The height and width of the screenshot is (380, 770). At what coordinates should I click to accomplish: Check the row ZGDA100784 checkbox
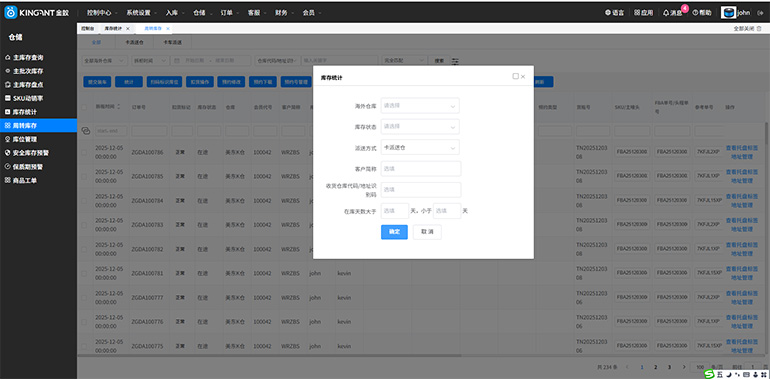84,201
